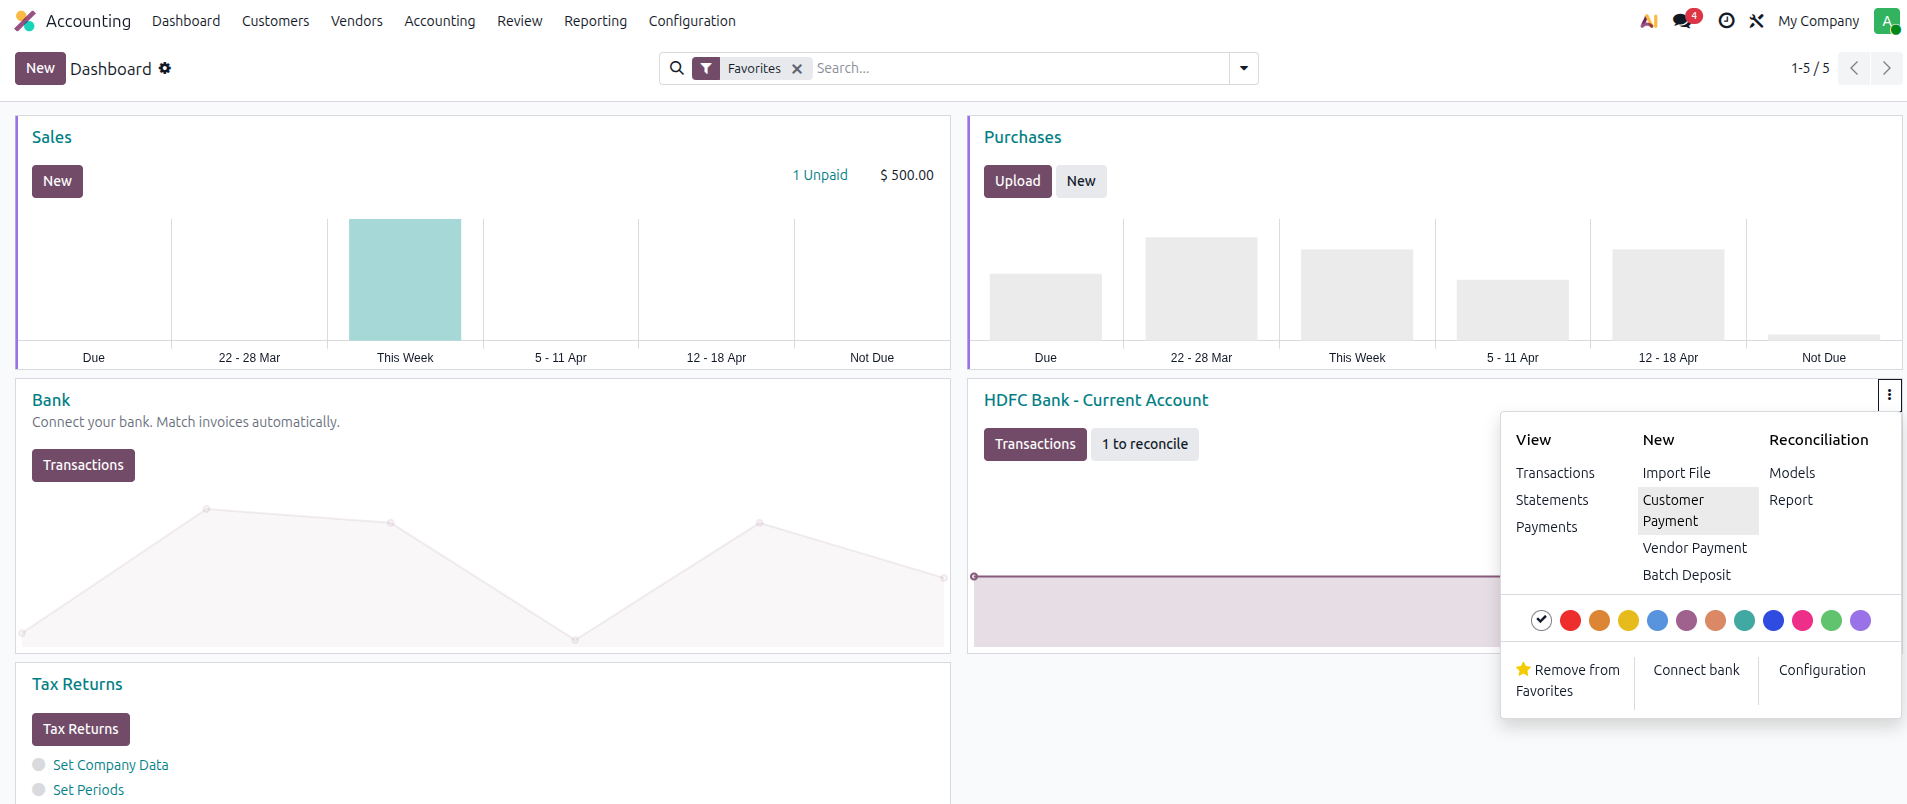Pick the yellow color swatch
Image resolution: width=1907 pixels, height=804 pixels.
pos(1629,621)
